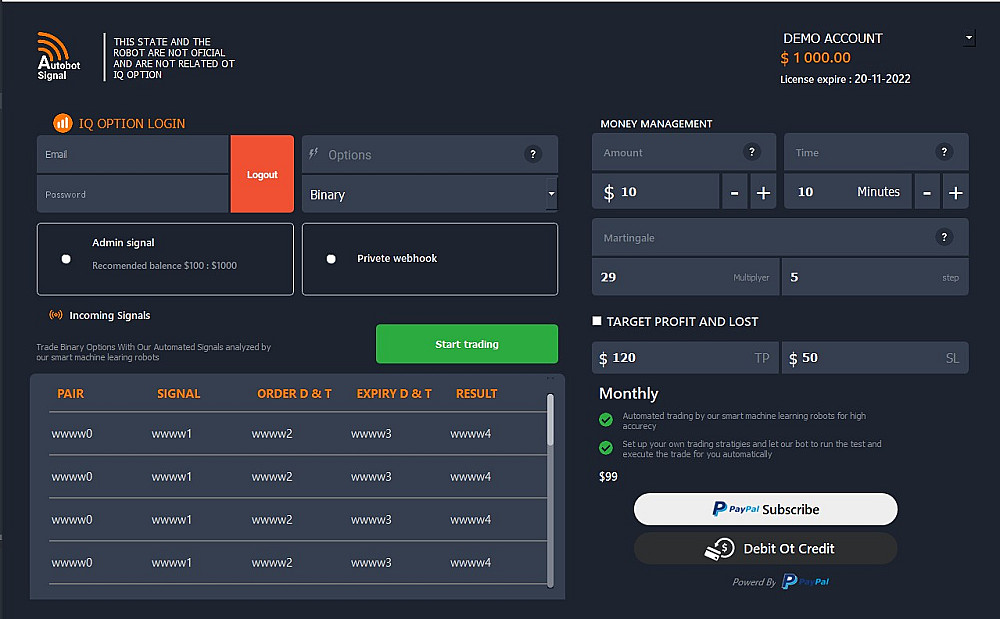Click the License expire date text
The image size is (1000, 619).
pos(845,79)
